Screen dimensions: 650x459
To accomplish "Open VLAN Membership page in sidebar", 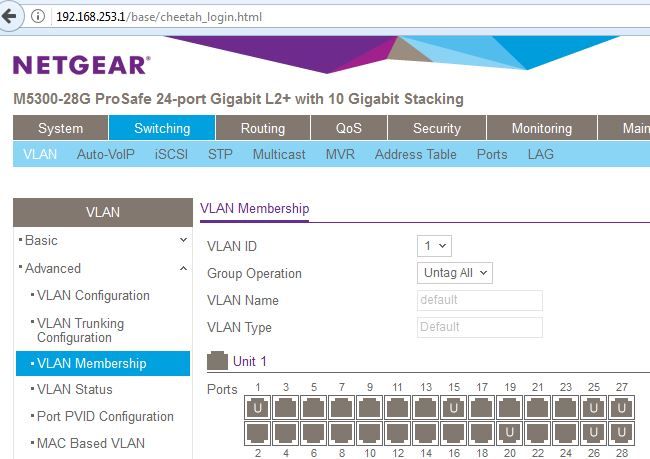I will click(103, 363).
